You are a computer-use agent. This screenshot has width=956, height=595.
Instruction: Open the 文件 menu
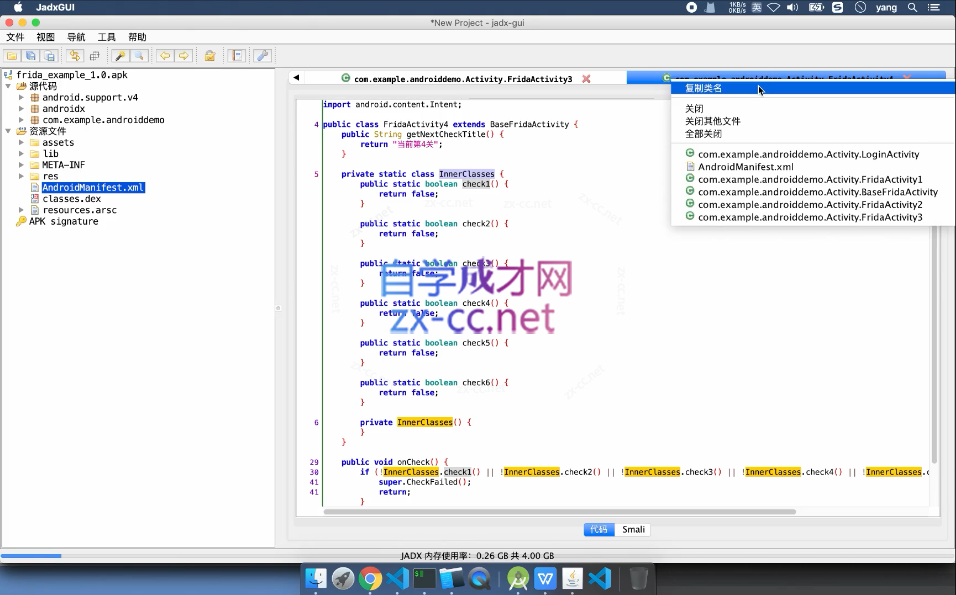15,37
